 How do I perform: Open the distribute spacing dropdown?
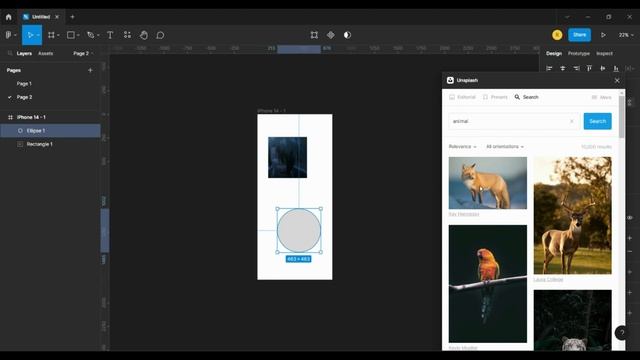click(630, 68)
